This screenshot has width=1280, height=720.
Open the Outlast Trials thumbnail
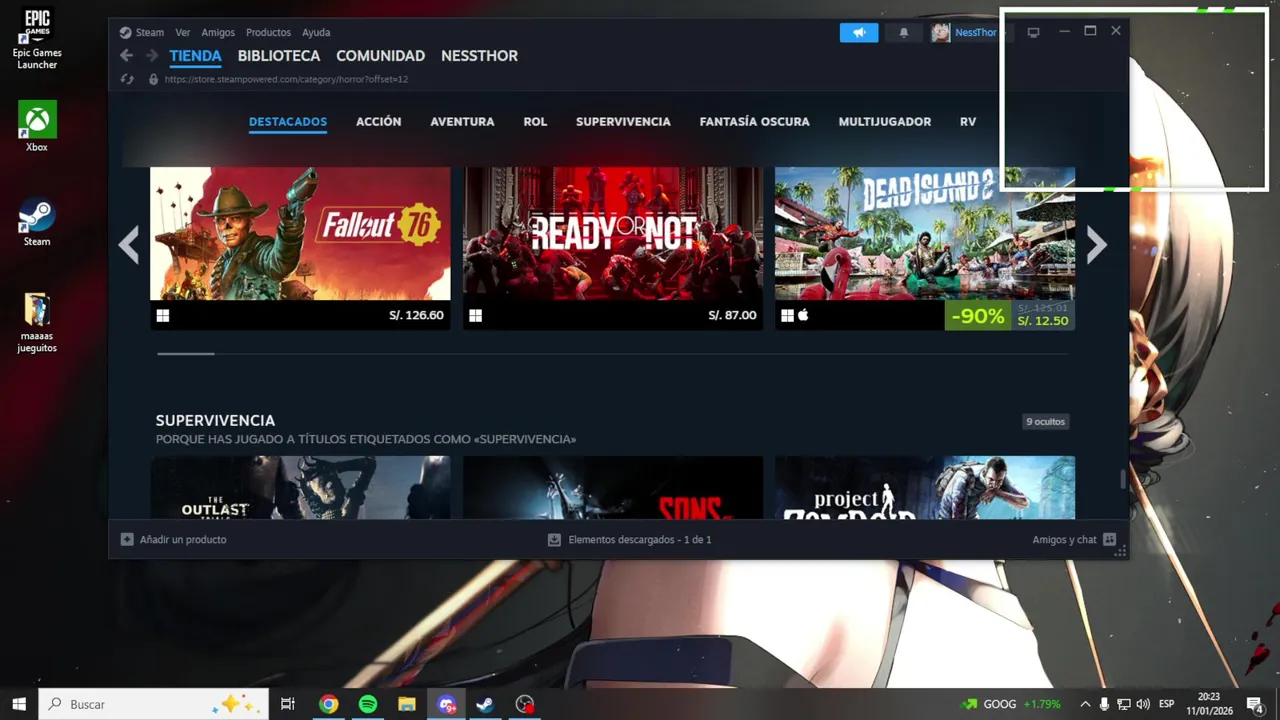(x=300, y=488)
